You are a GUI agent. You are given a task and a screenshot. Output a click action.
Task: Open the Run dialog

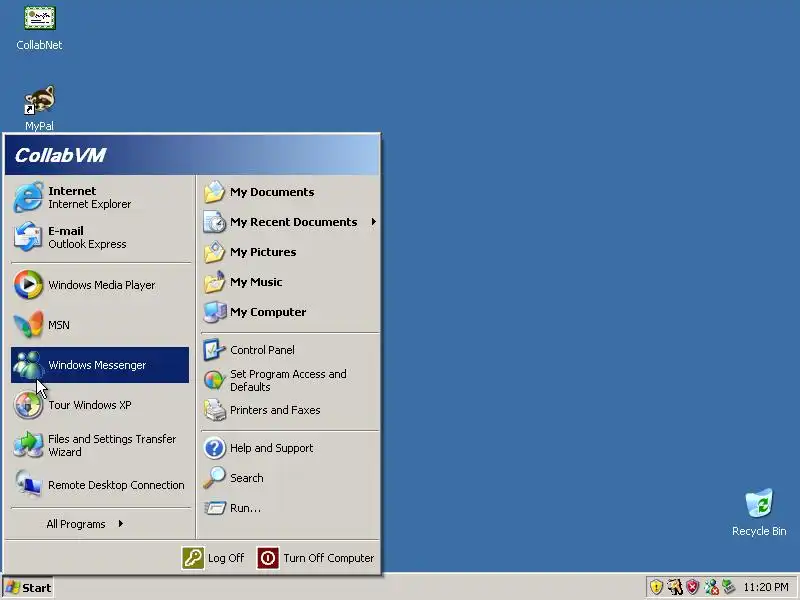point(290,508)
